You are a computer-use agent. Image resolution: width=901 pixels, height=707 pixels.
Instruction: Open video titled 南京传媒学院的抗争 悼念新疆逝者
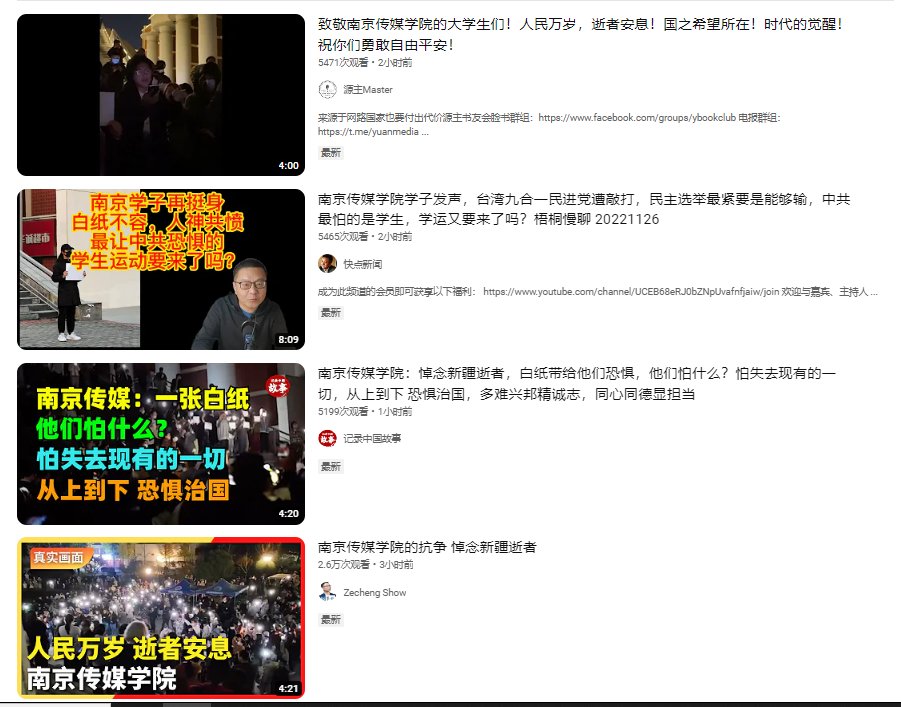(x=427, y=547)
